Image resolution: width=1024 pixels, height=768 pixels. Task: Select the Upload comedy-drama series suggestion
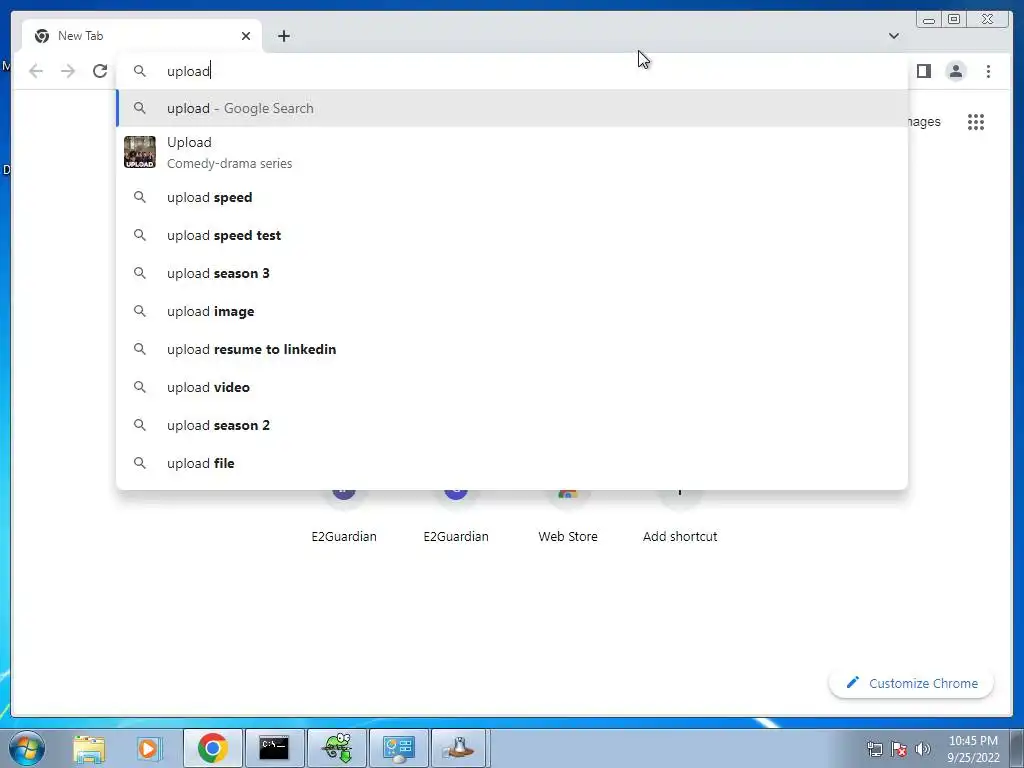click(513, 152)
